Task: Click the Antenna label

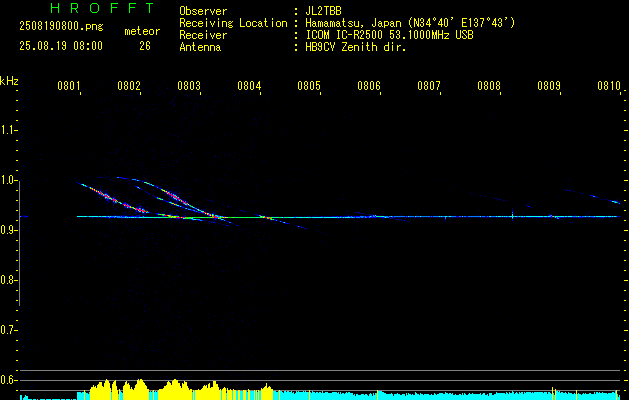Action: pyautogui.click(x=200, y=47)
